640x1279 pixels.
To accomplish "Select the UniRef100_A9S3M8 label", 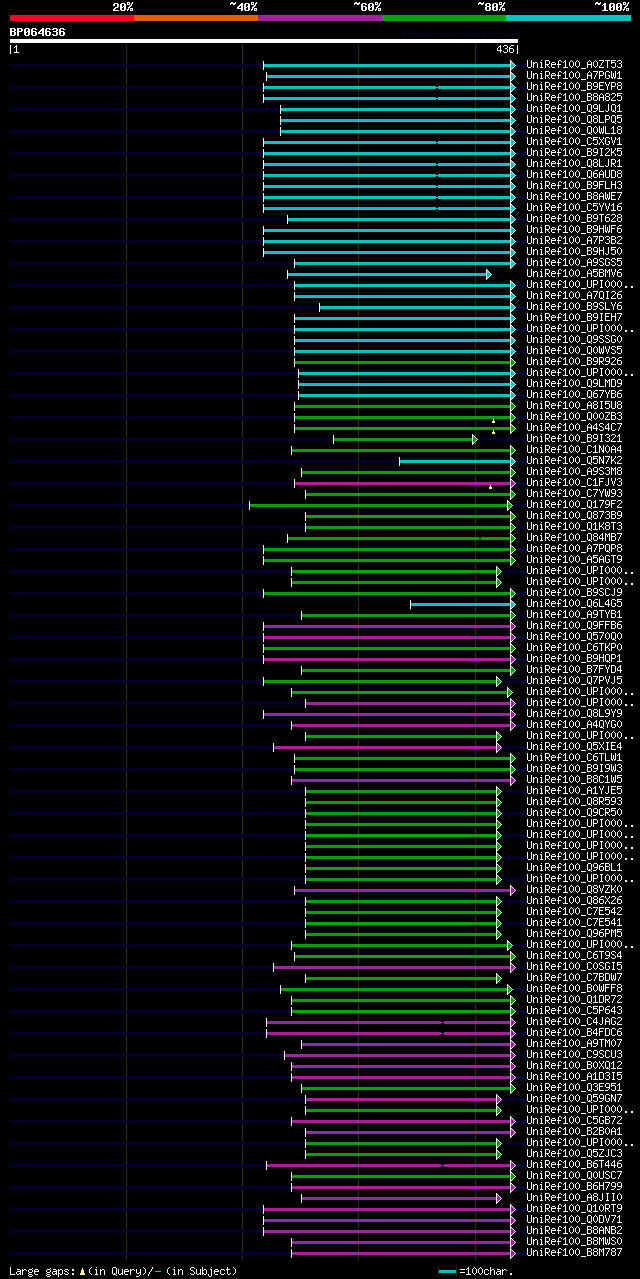I will 574,472.
